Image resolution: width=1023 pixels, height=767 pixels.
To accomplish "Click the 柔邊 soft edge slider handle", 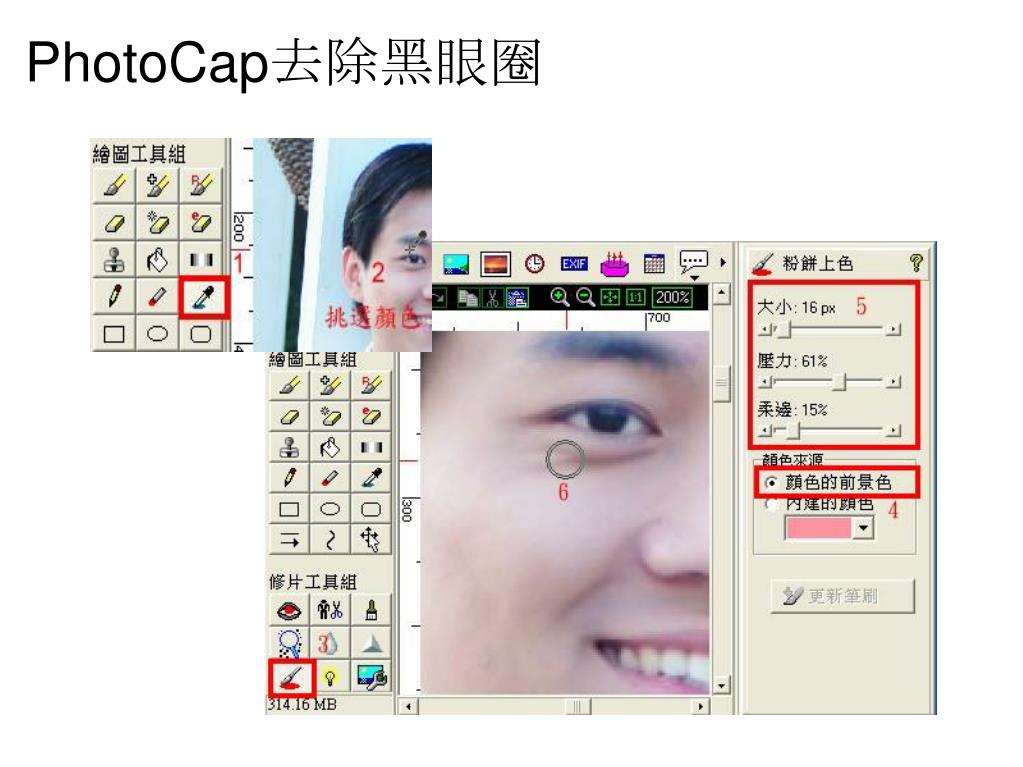I will coord(793,430).
